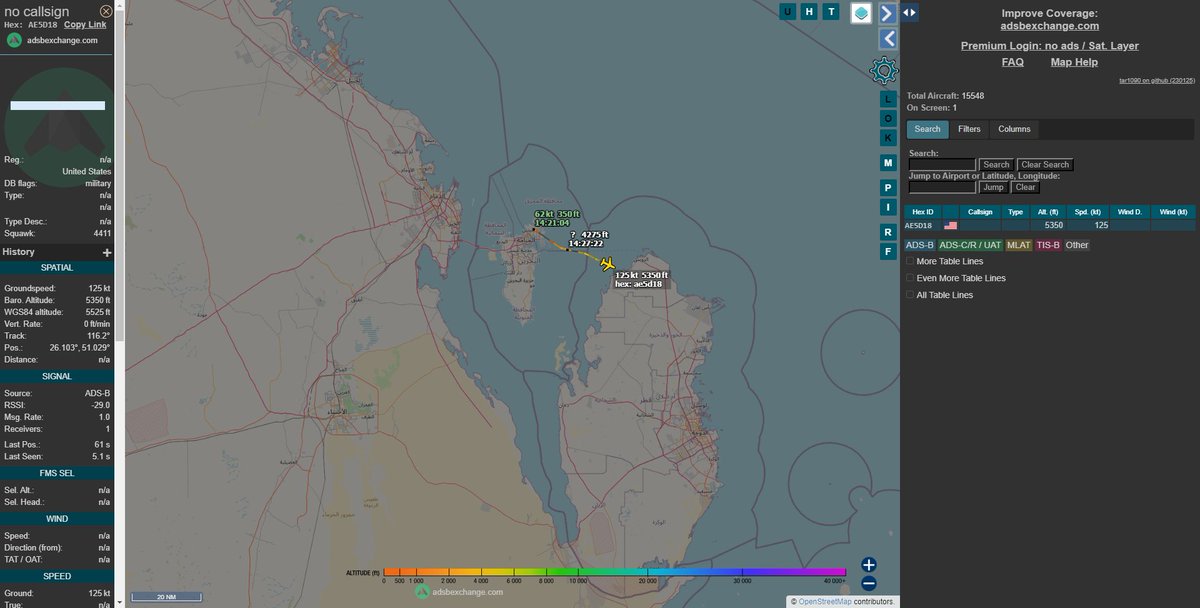Toggle the O map button

pyautogui.click(x=887, y=118)
